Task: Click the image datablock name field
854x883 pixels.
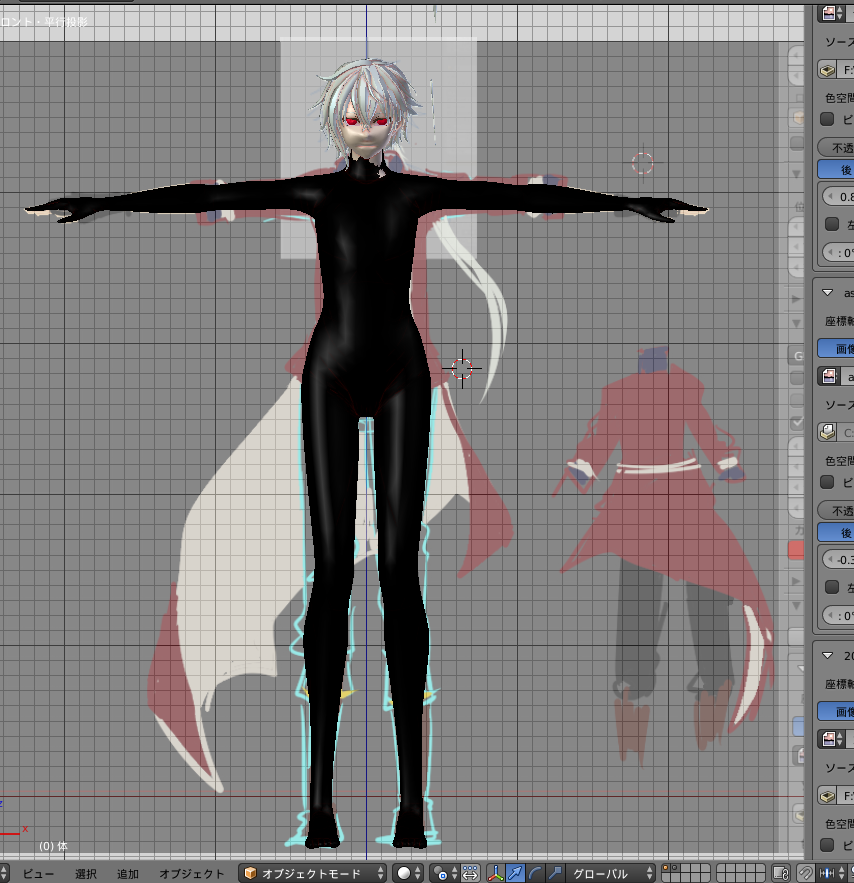Action: [x=848, y=13]
